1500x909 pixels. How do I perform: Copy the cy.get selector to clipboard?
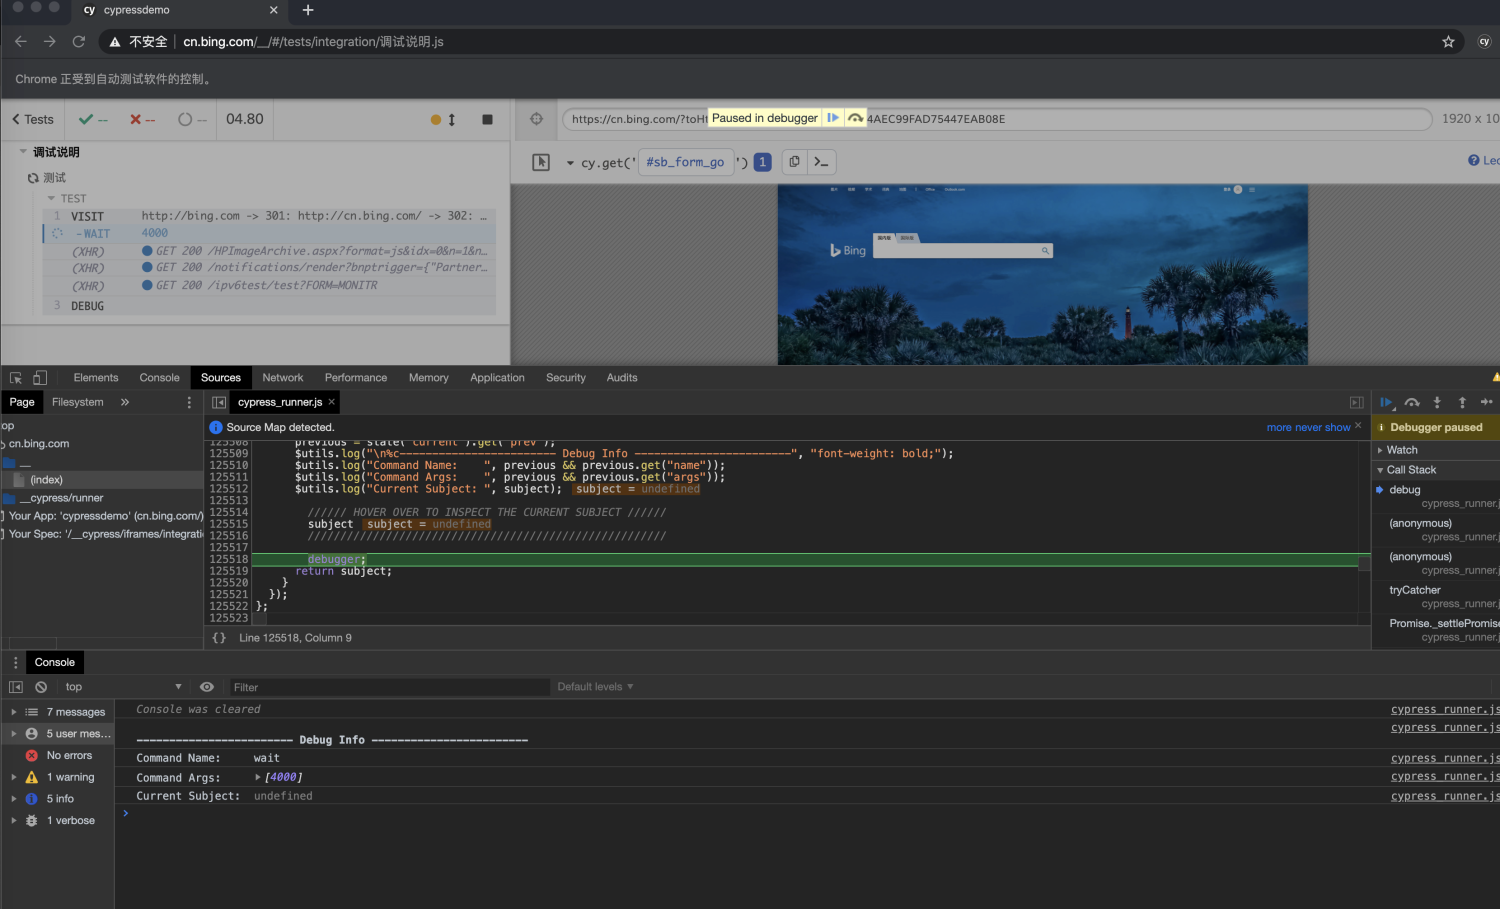[794, 162]
